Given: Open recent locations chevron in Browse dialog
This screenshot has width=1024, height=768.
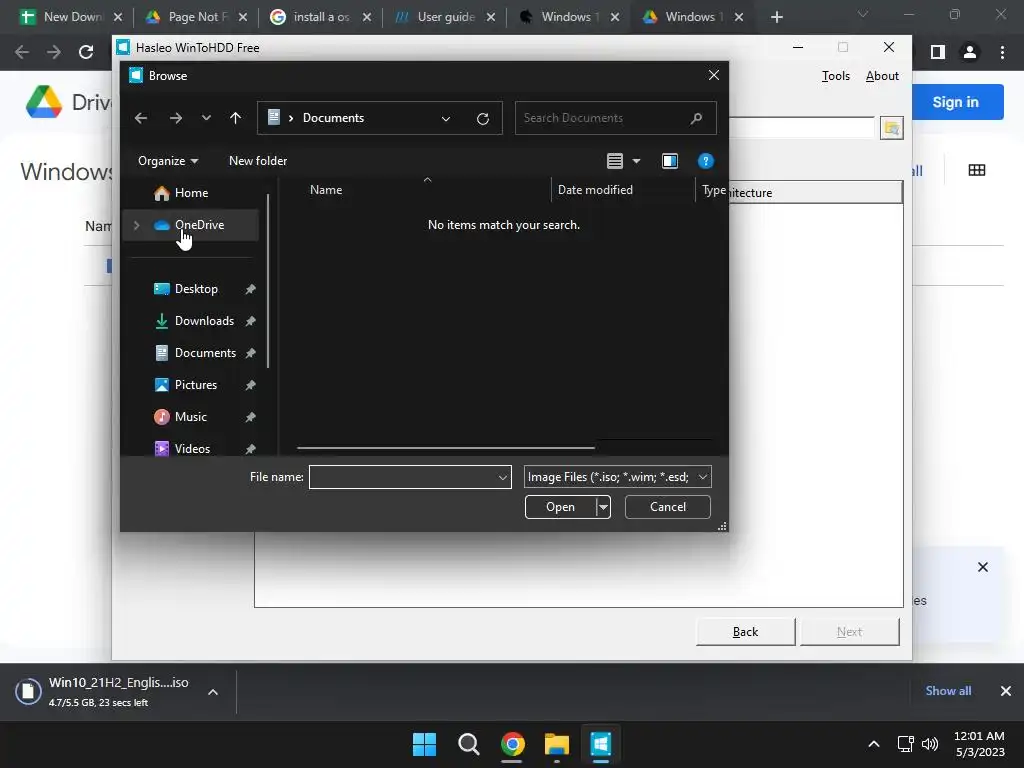Looking at the screenshot, I should point(206,118).
